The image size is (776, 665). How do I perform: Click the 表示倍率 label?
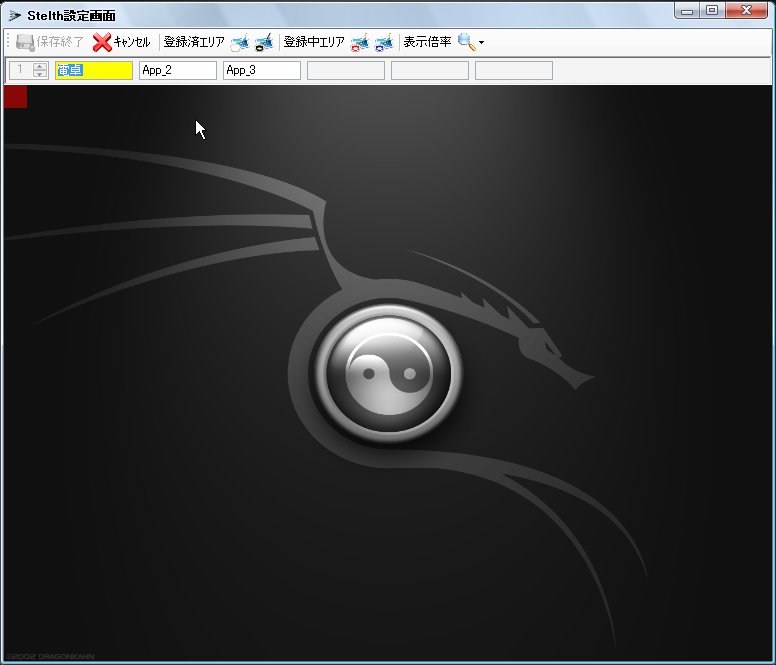click(x=427, y=42)
